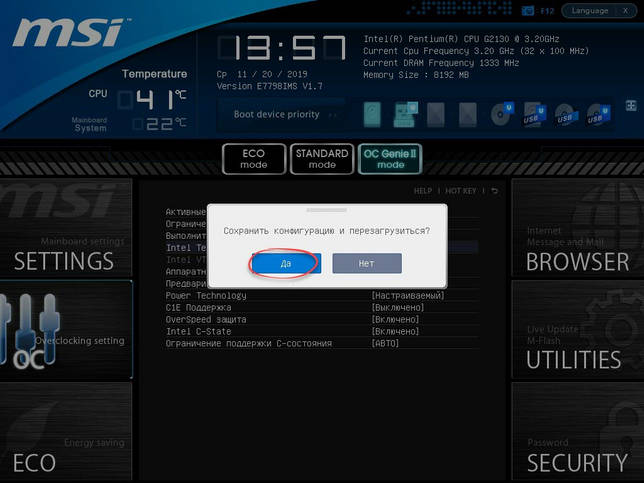Select the highlighted Intel Te row
Viewport: 644px width, 483px height.
coord(186,248)
